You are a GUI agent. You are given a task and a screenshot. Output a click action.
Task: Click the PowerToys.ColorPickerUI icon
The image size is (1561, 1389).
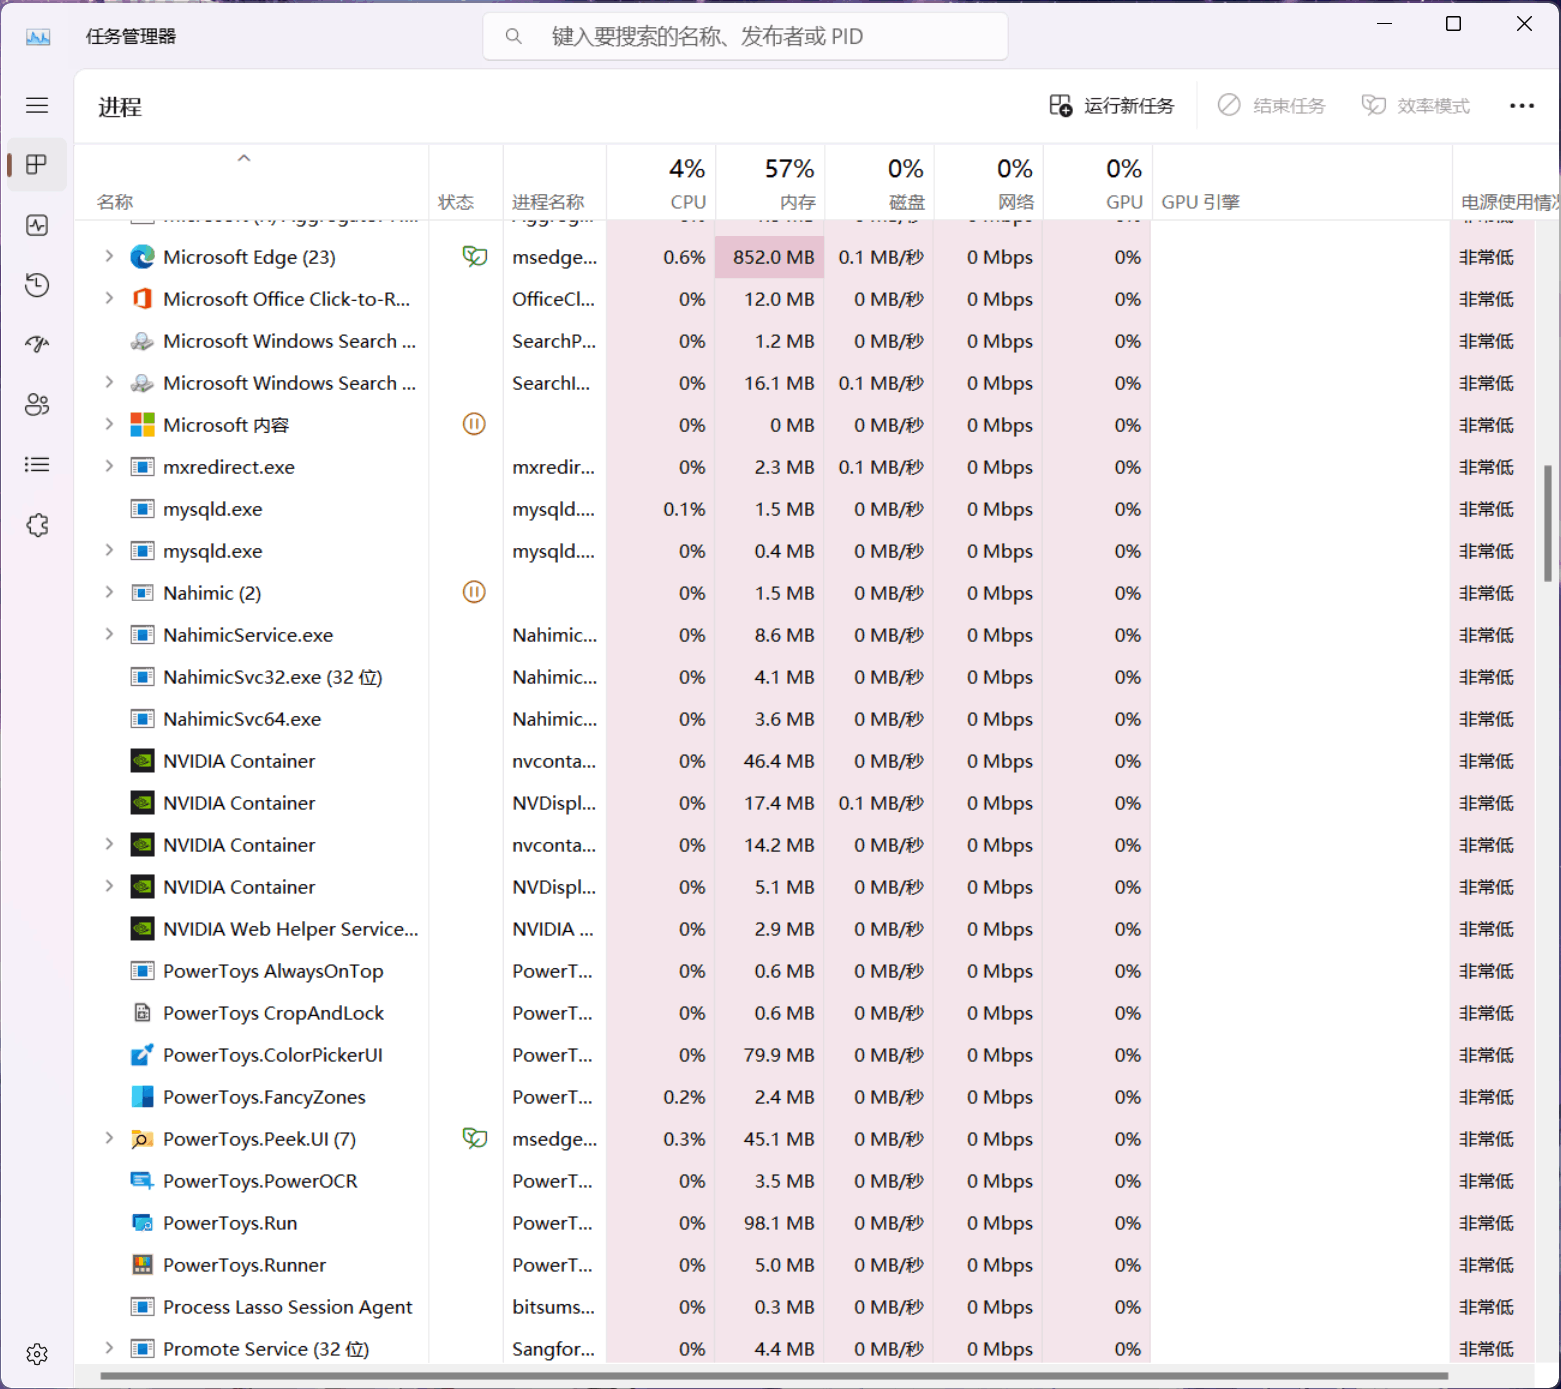[x=142, y=1055]
